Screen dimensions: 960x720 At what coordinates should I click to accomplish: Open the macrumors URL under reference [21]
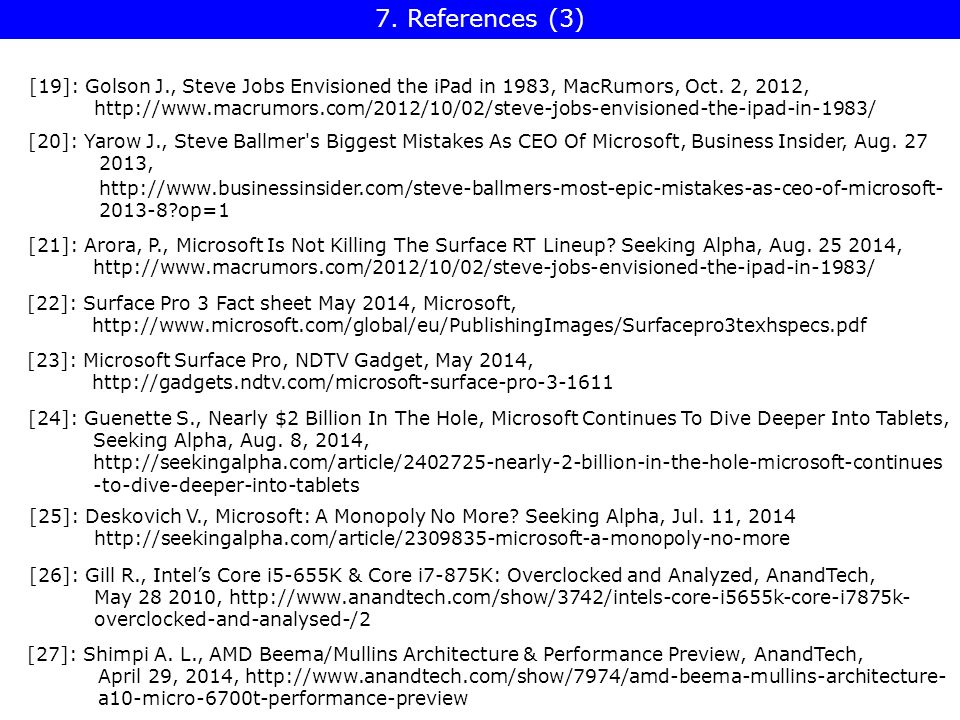pyautogui.click(x=484, y=268)
